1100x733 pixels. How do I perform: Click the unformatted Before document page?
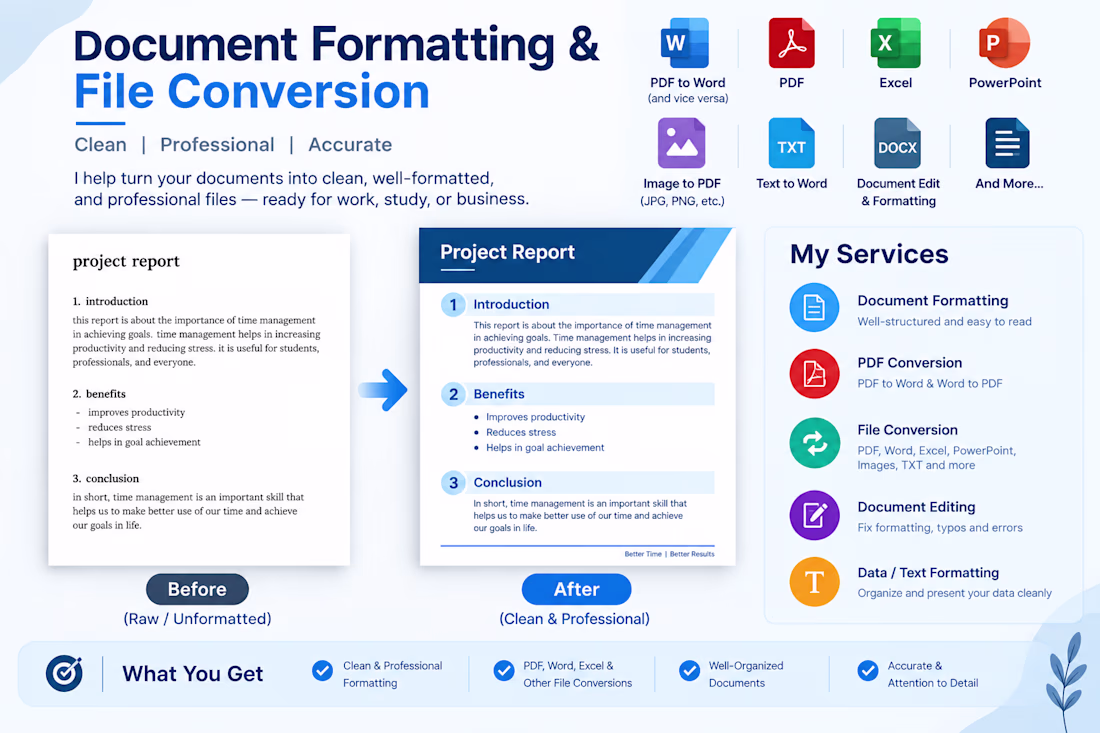tap(199, 400)
